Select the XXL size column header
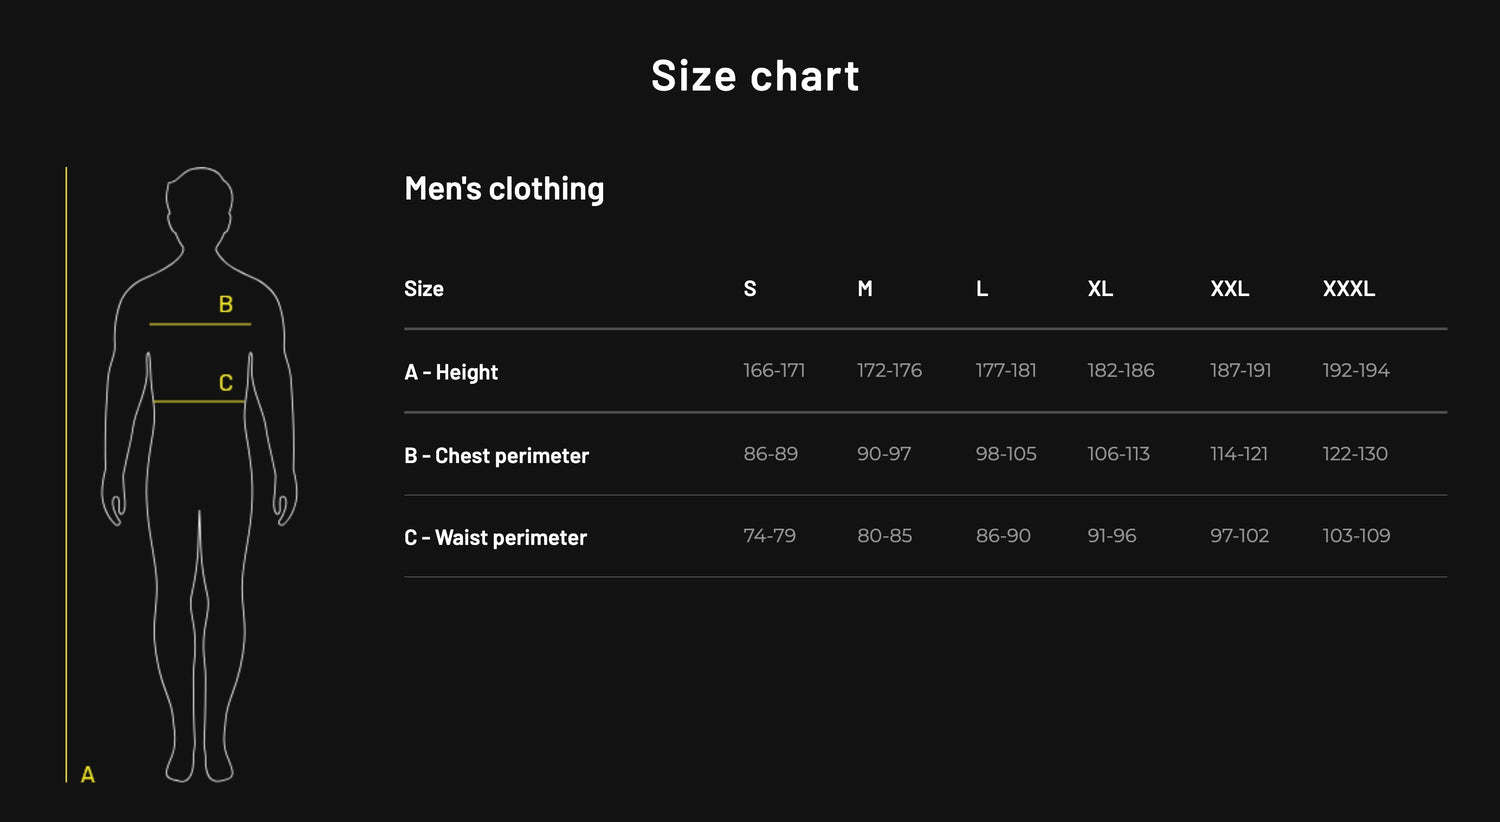This screenshot has width=1500, height=822. click(1229, 289)
